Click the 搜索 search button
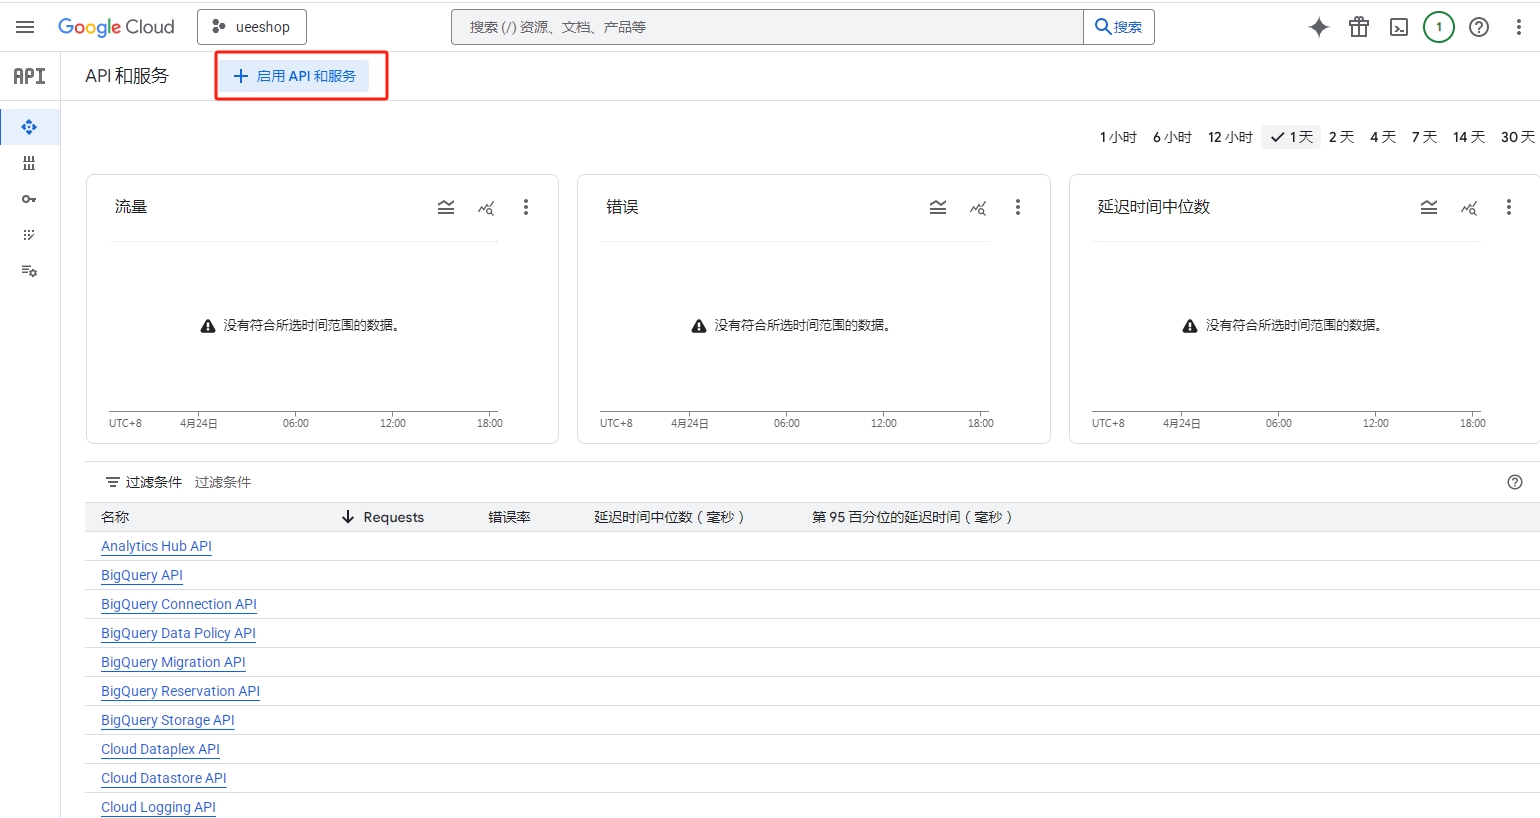The image size is (1540, 818). 1119,27
